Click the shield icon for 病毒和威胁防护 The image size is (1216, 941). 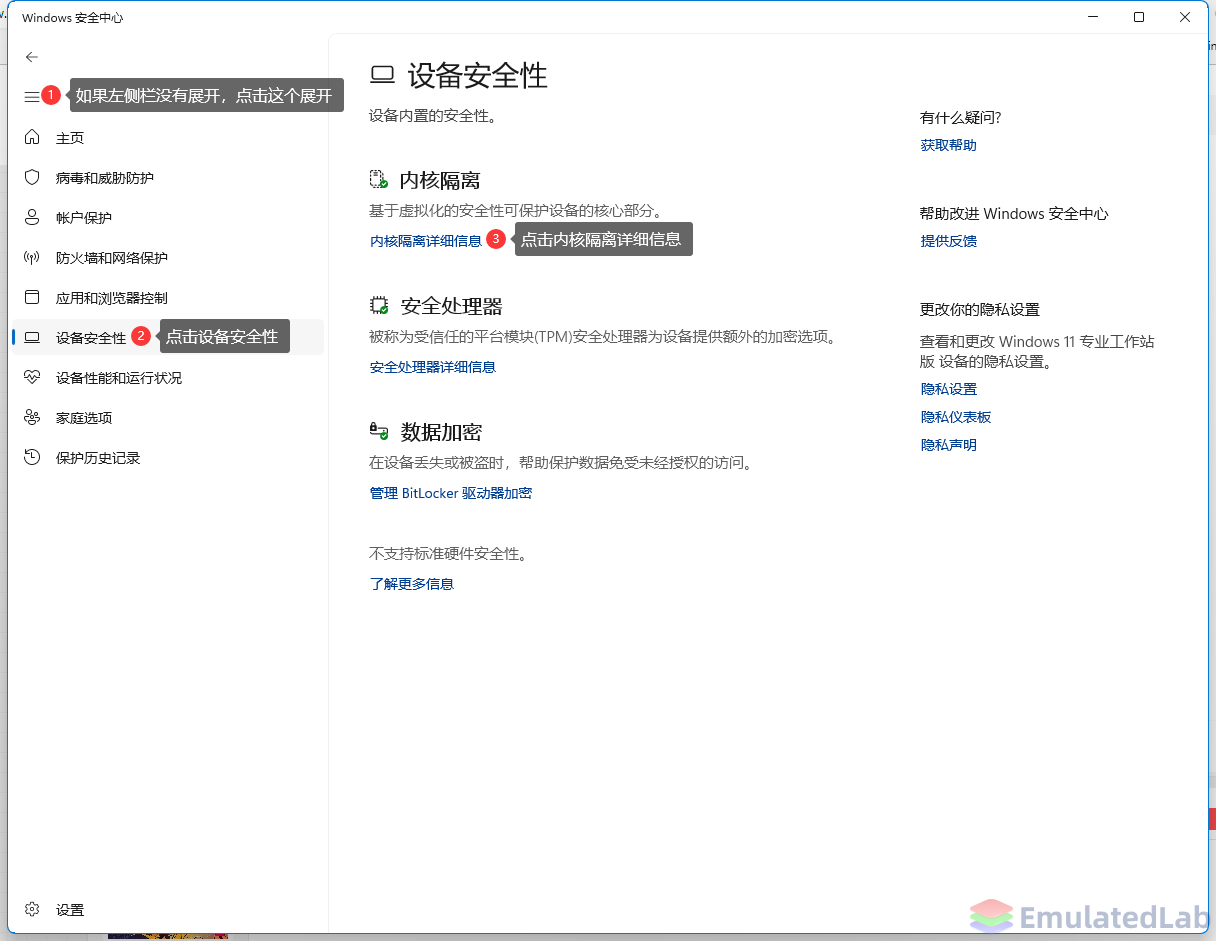coord(32,177)
